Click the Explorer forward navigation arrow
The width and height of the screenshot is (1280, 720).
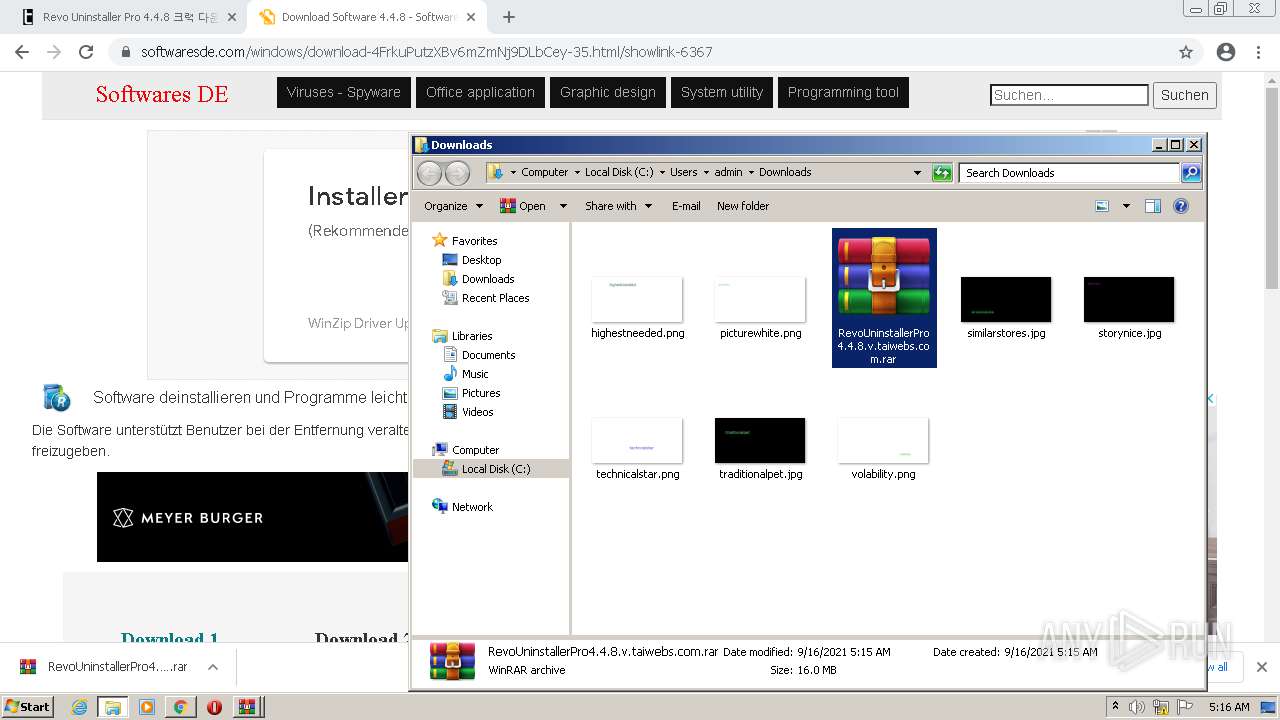[x=457, y=173]
